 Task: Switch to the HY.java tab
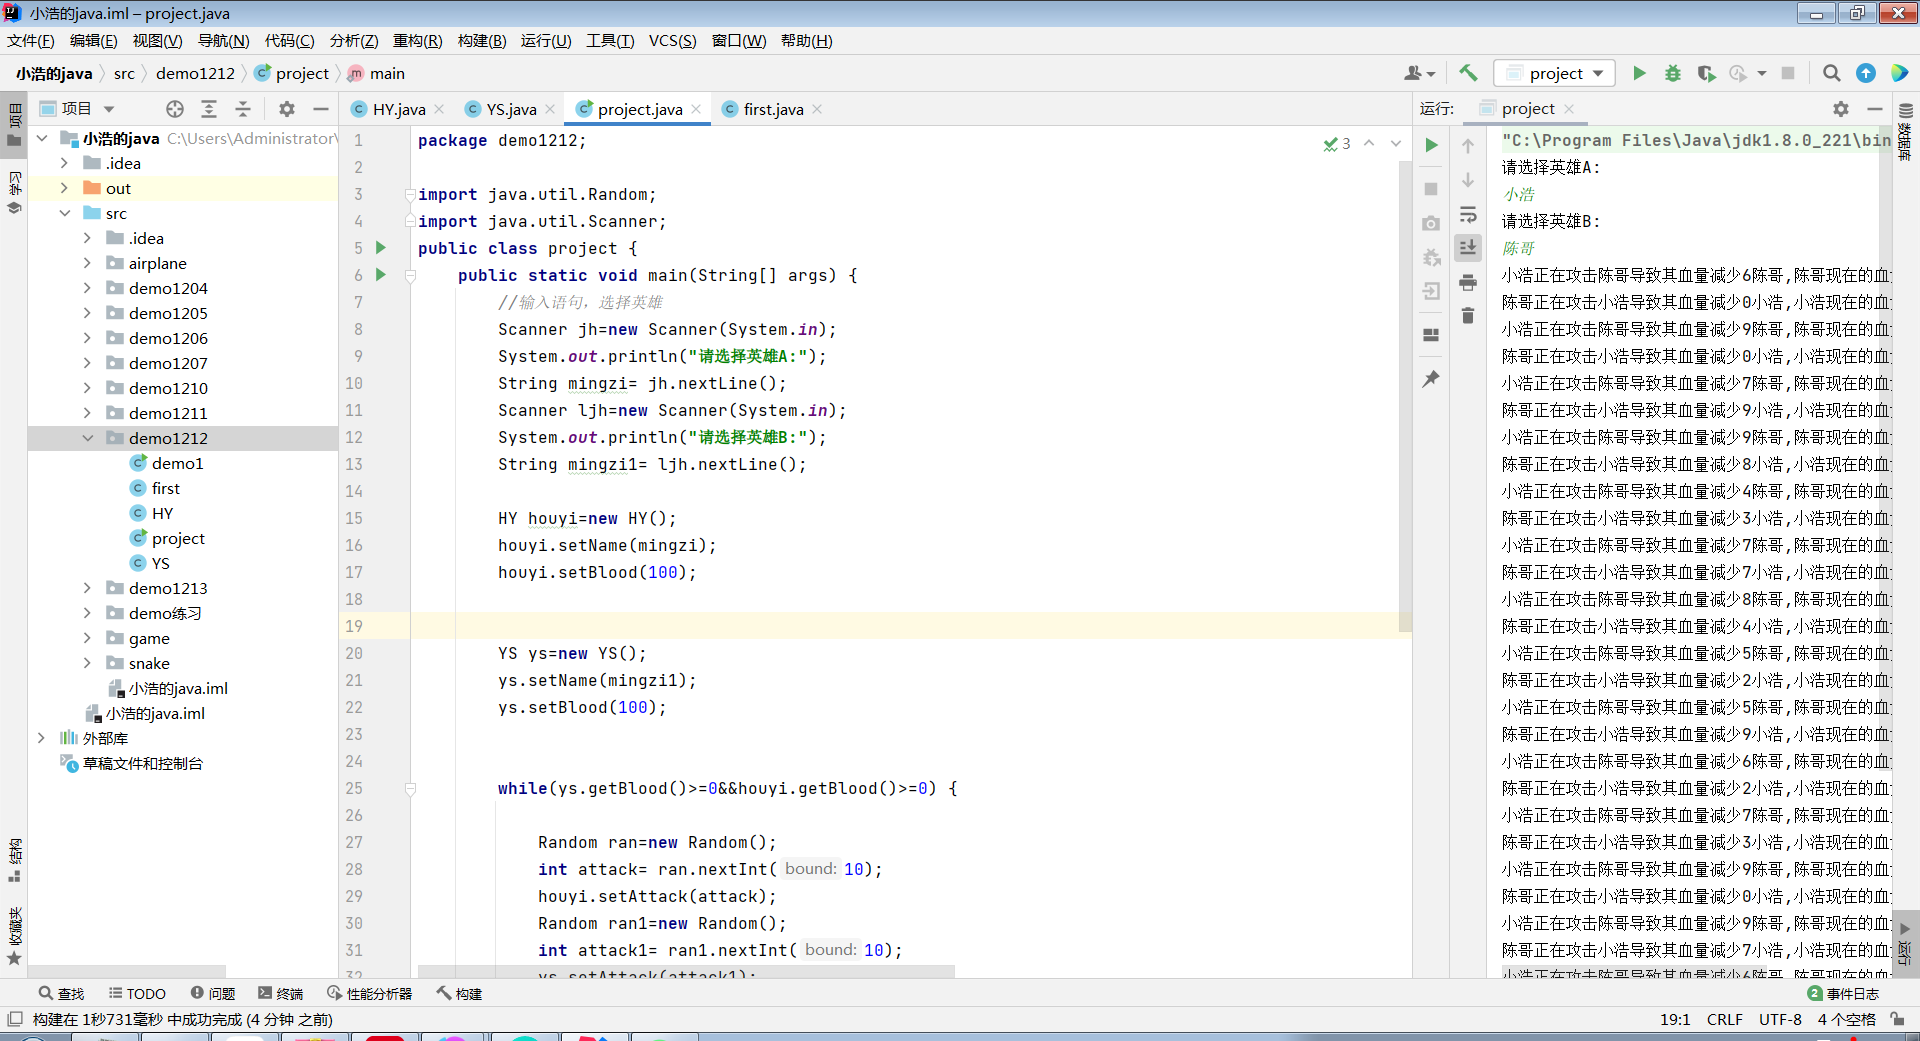click(398, 109)
